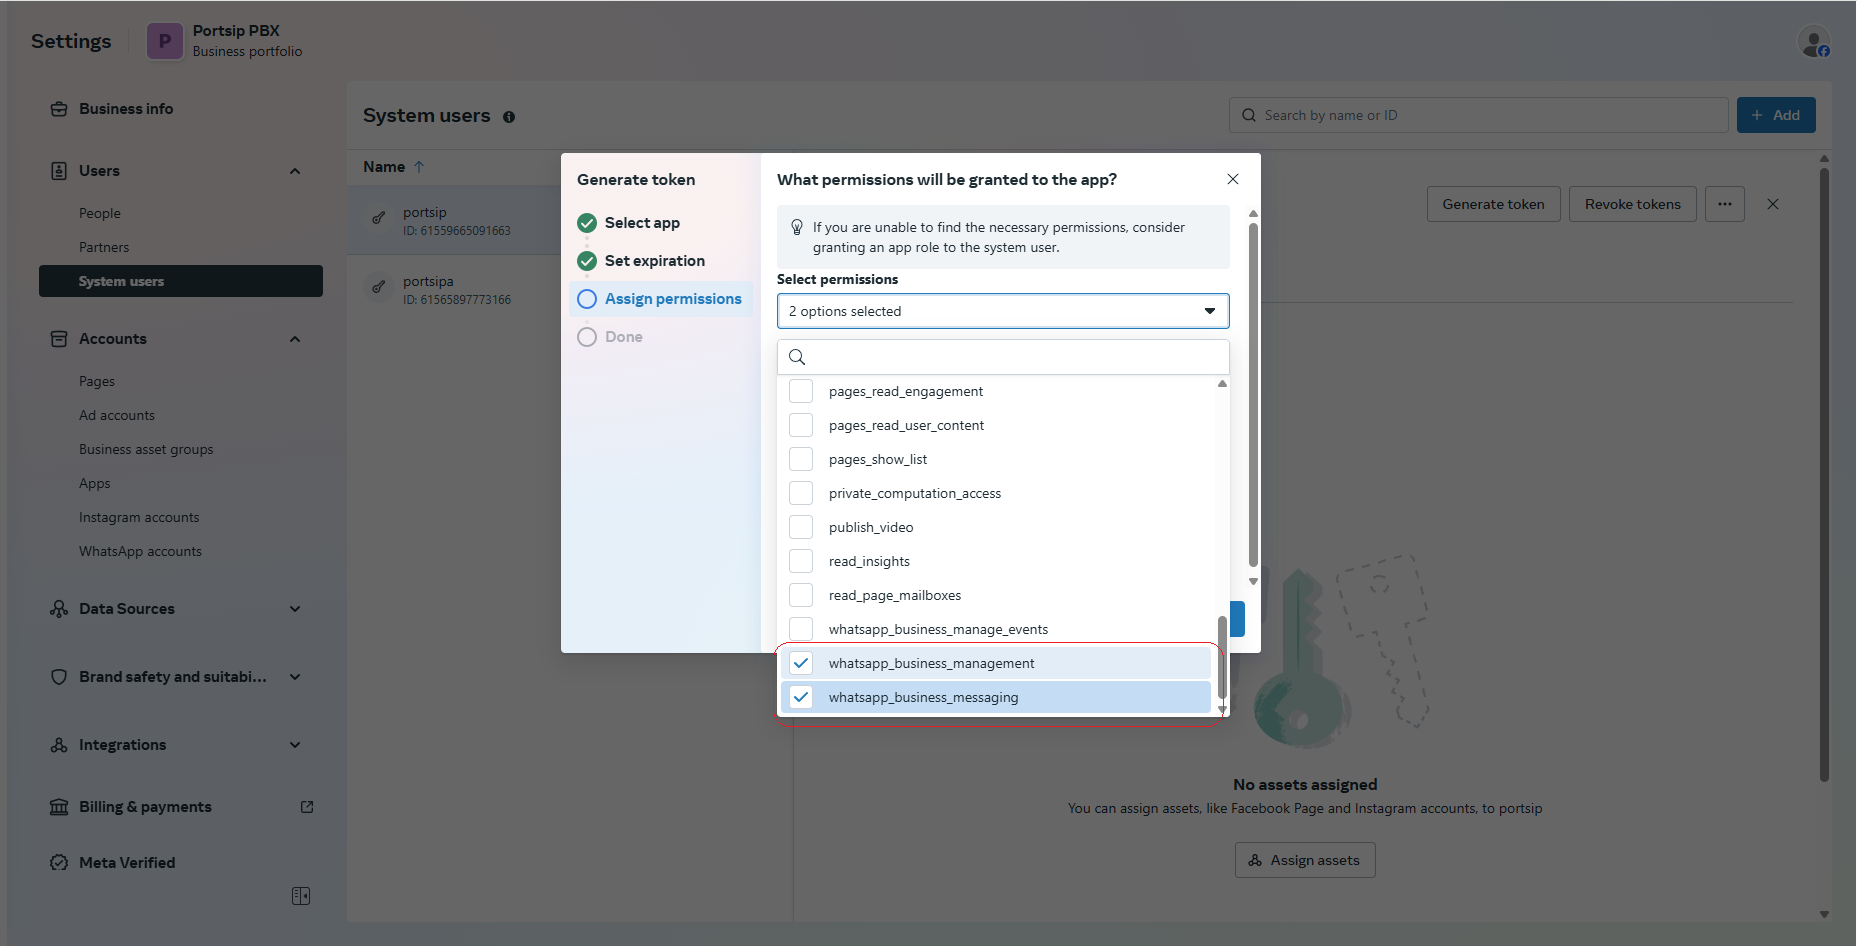Viewport: 1857px width, 946px height.
Task: Close the Generate token dialog
Action: click(1232, 179)
